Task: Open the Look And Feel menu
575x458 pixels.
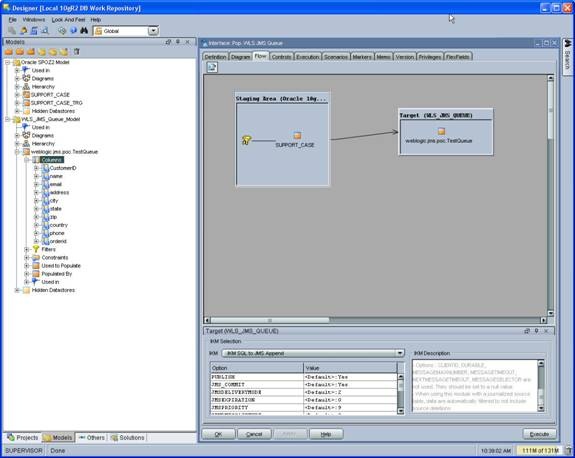Action: coord(68,20)
